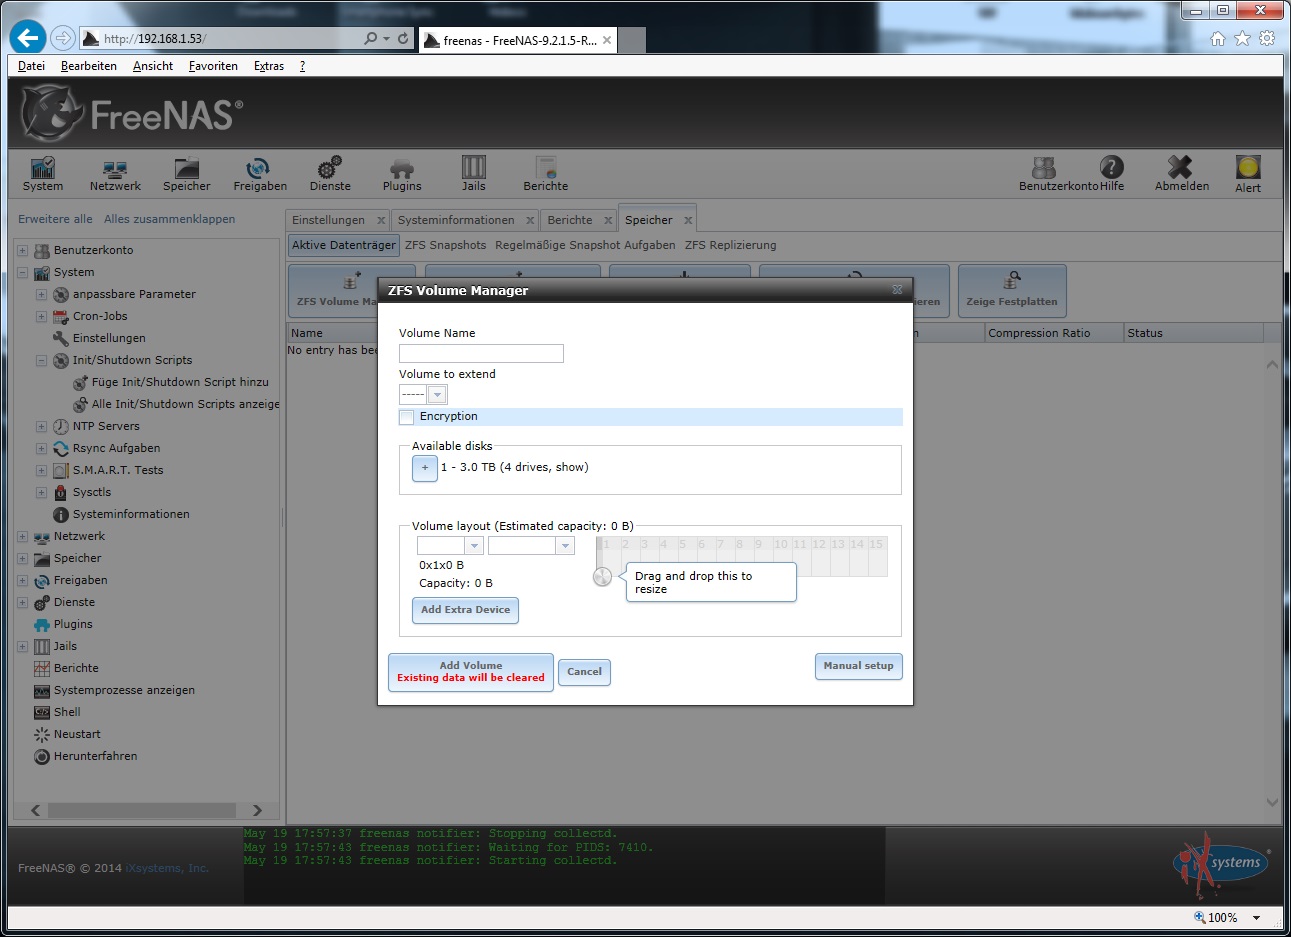Click Add Volume button
Screen dimensions: 1291x937
(x=471, y=672)
